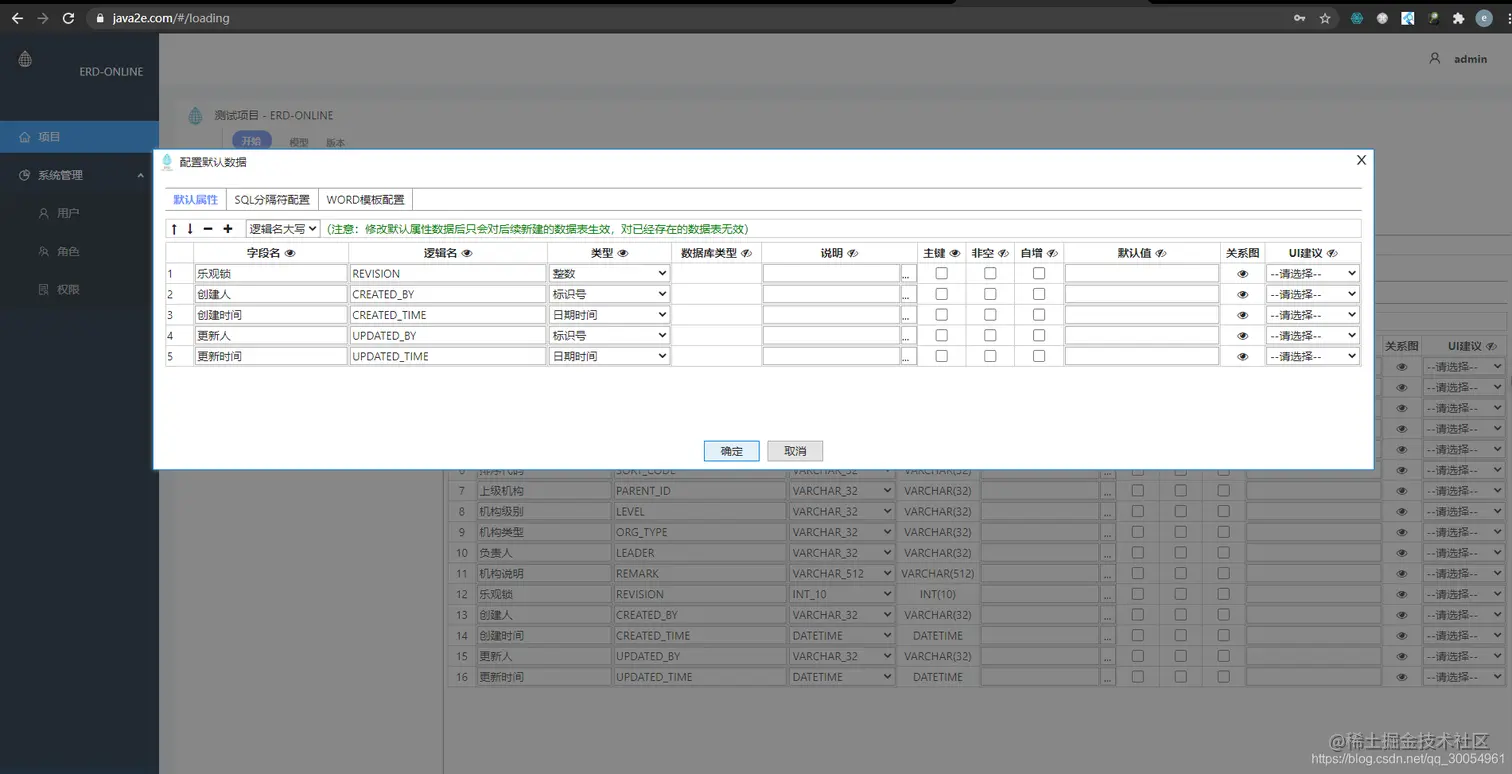The image size is (1512, 774).
Task: Open description editor ellipsis for UPDATED_TIME row
Action: point(908,356)
